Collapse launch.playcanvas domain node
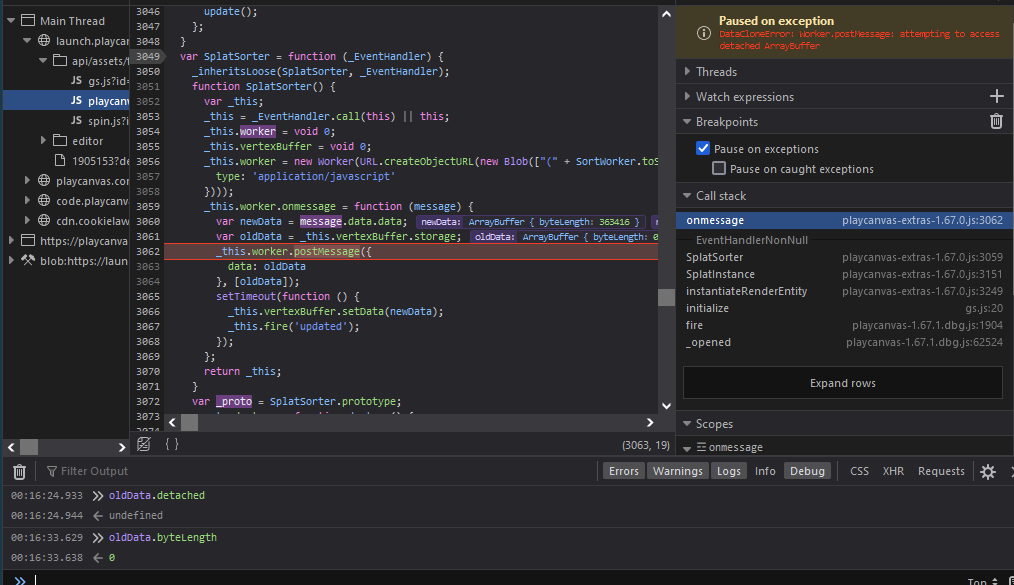The image size is (1014, 585). (27, 41)
